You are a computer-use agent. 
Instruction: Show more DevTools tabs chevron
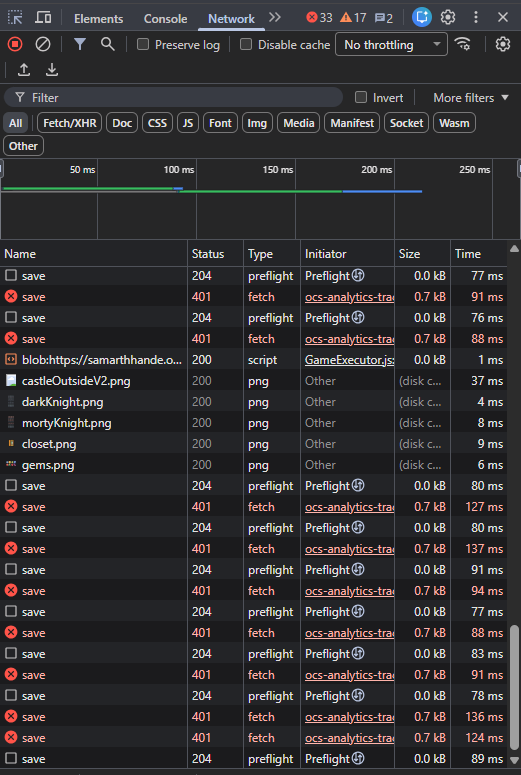[275, 18]
